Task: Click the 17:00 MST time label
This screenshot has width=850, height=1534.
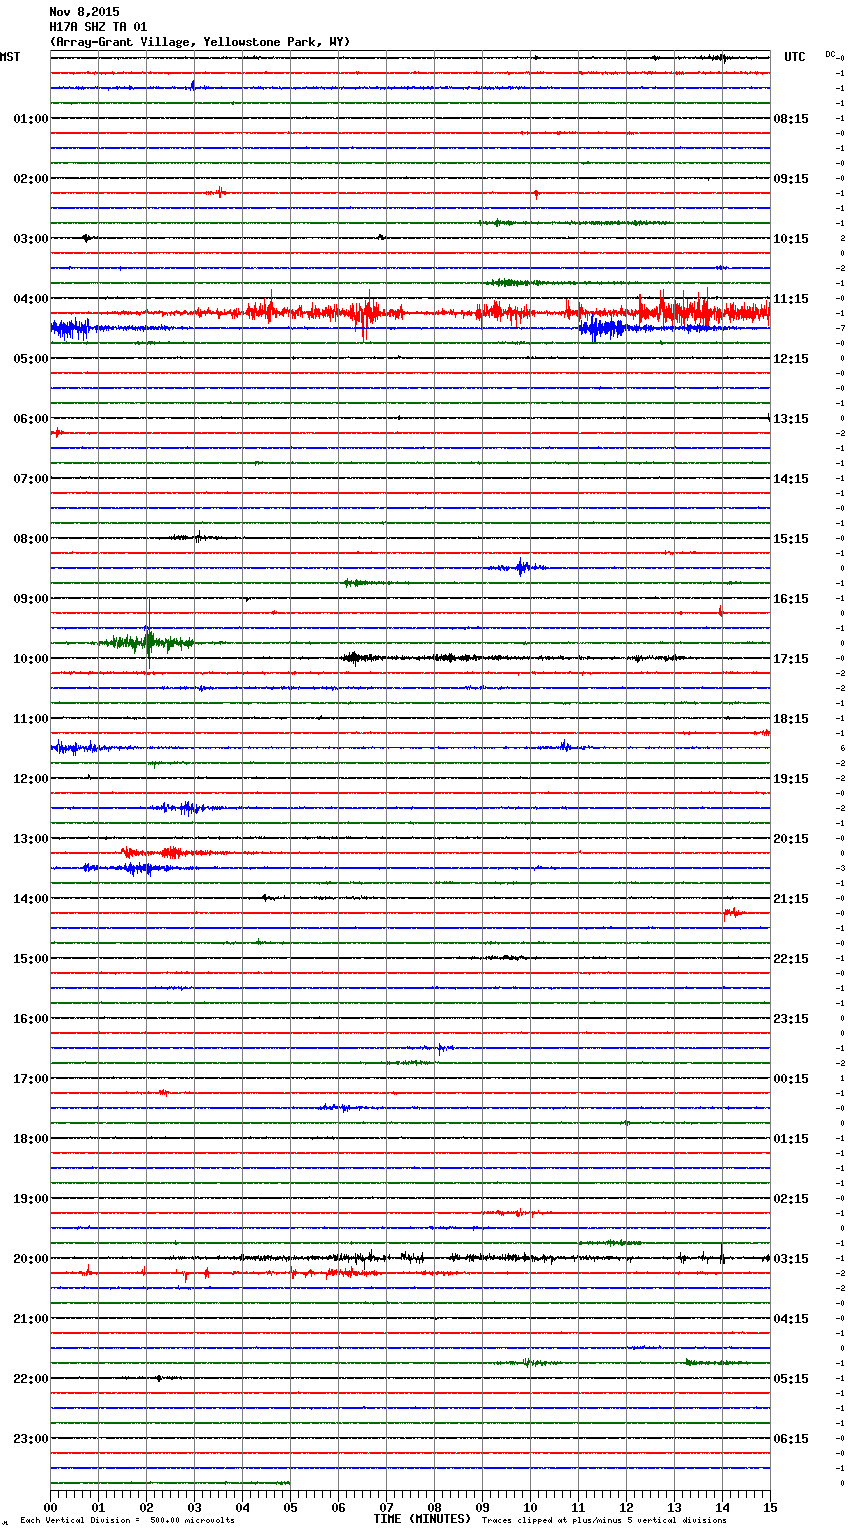Action: 31,1079
